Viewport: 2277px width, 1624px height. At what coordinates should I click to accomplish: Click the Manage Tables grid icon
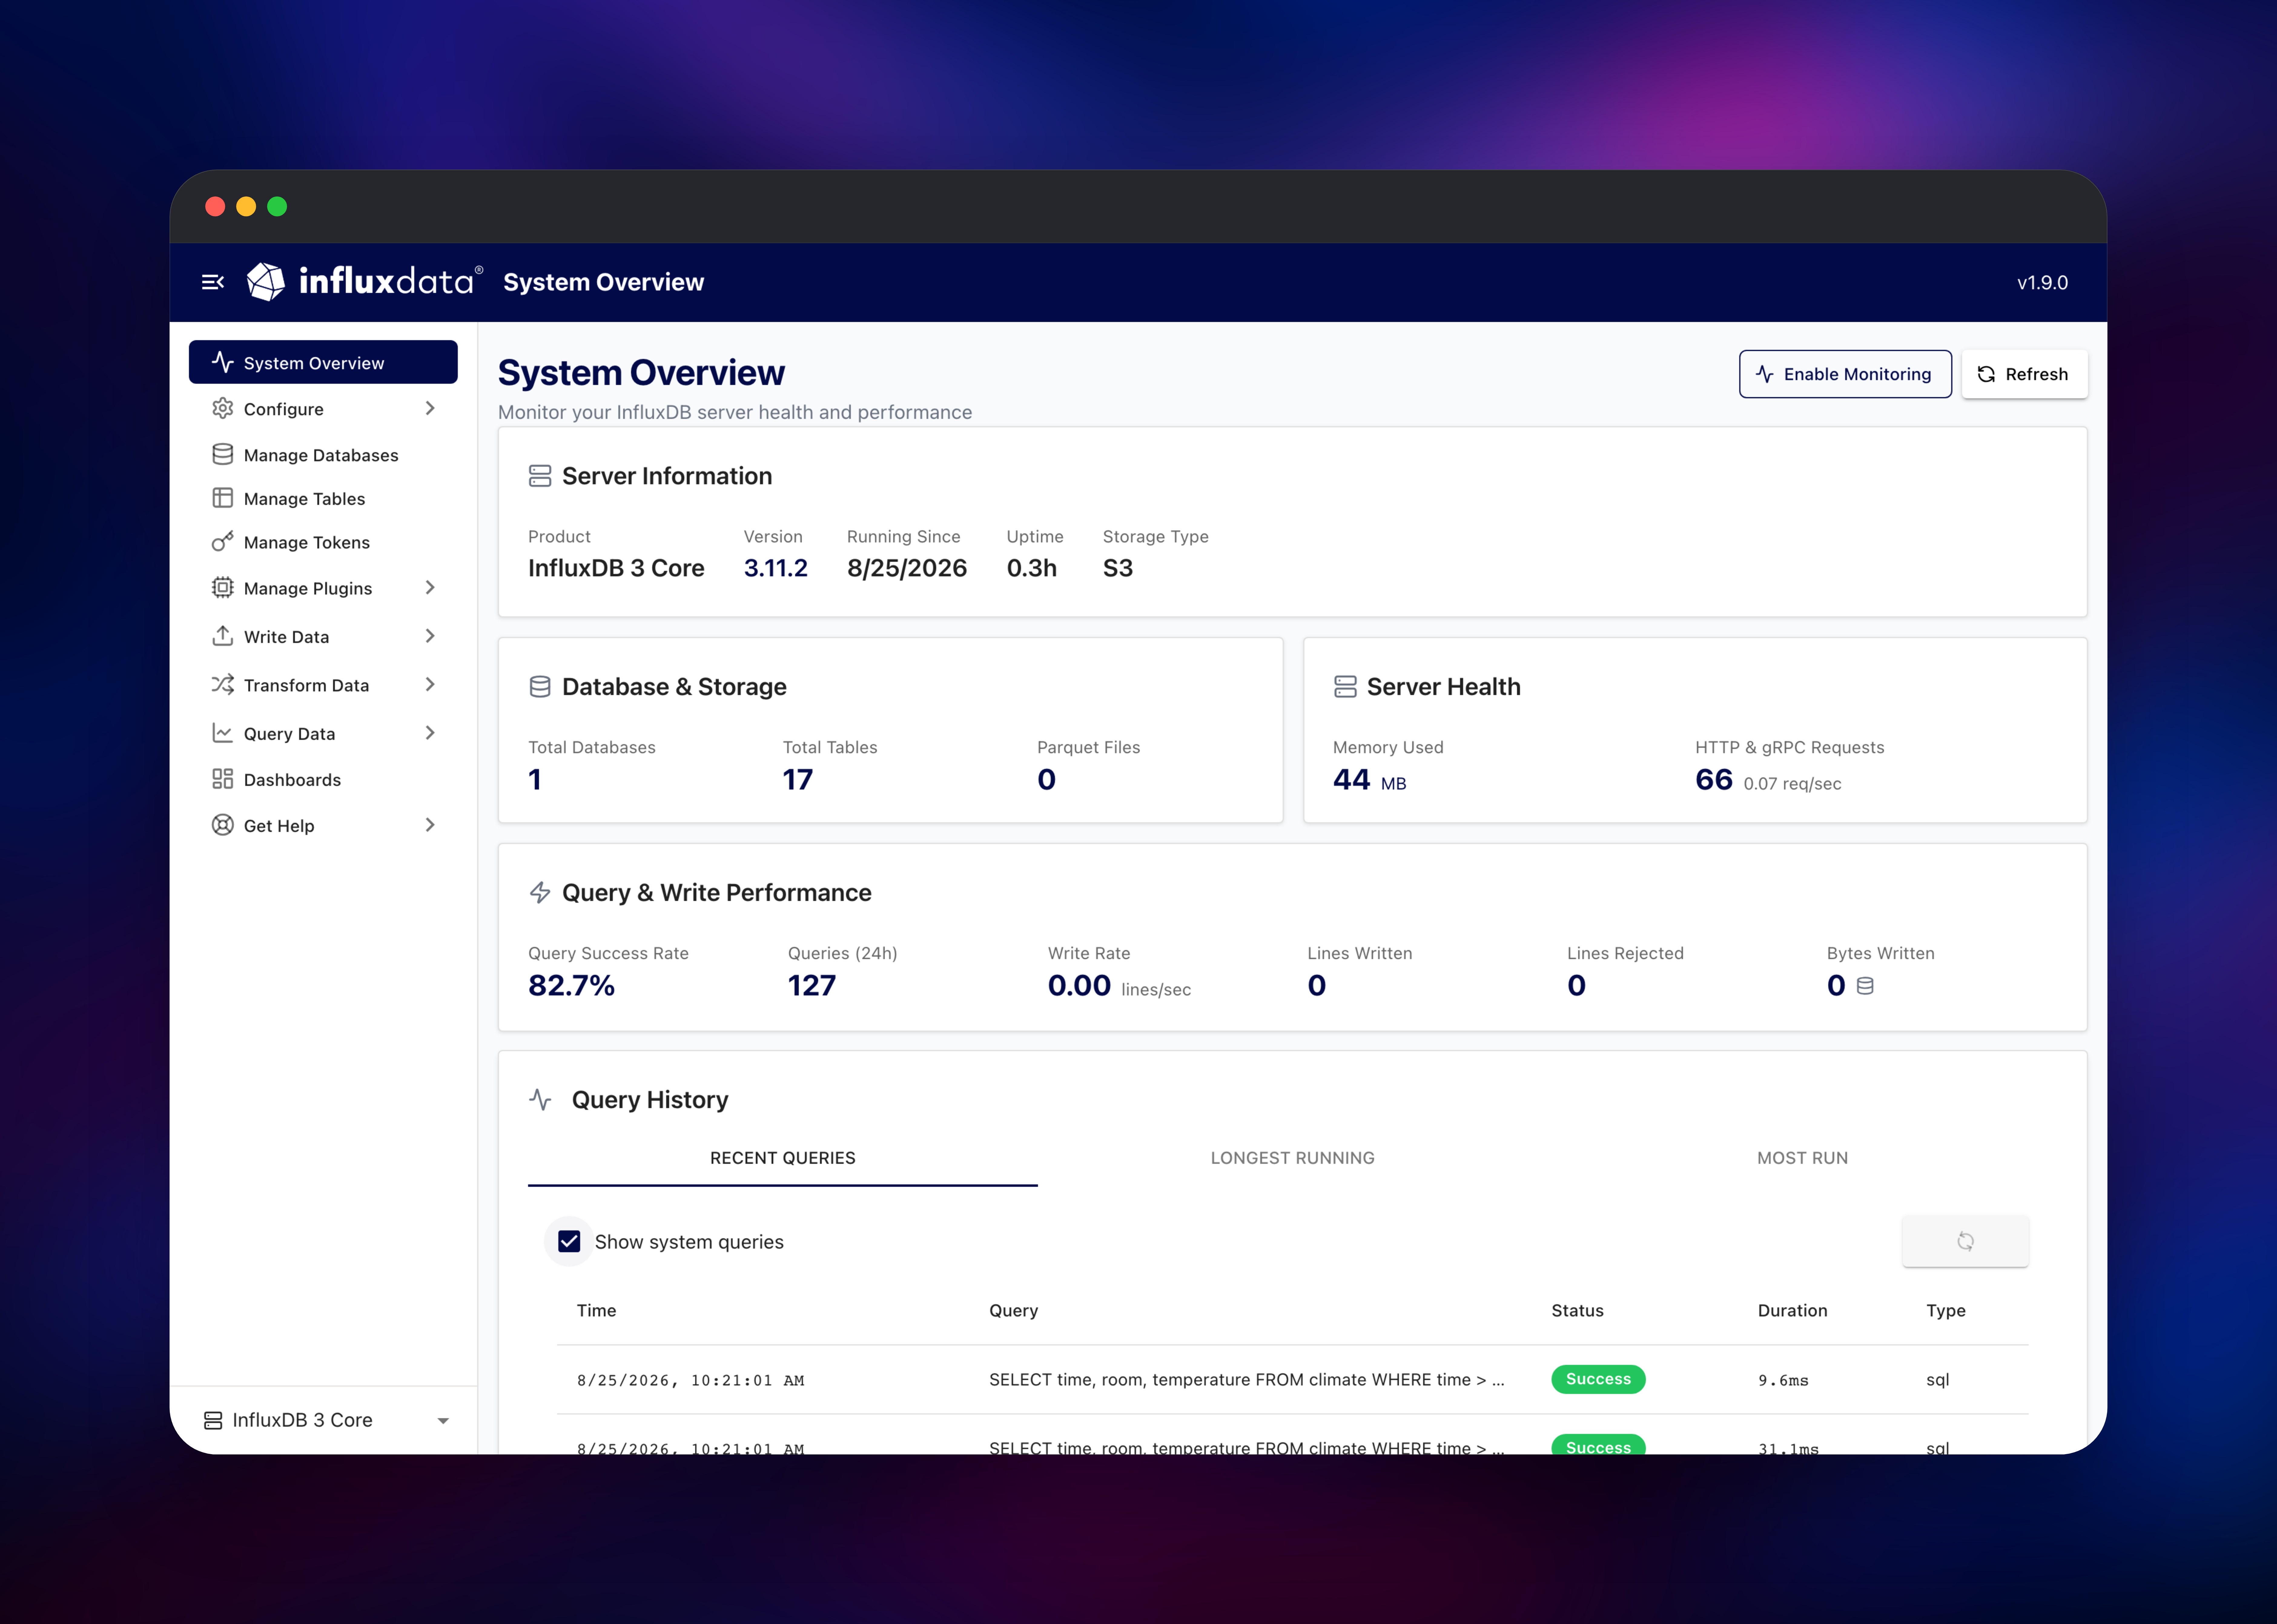tap(223, 498)
